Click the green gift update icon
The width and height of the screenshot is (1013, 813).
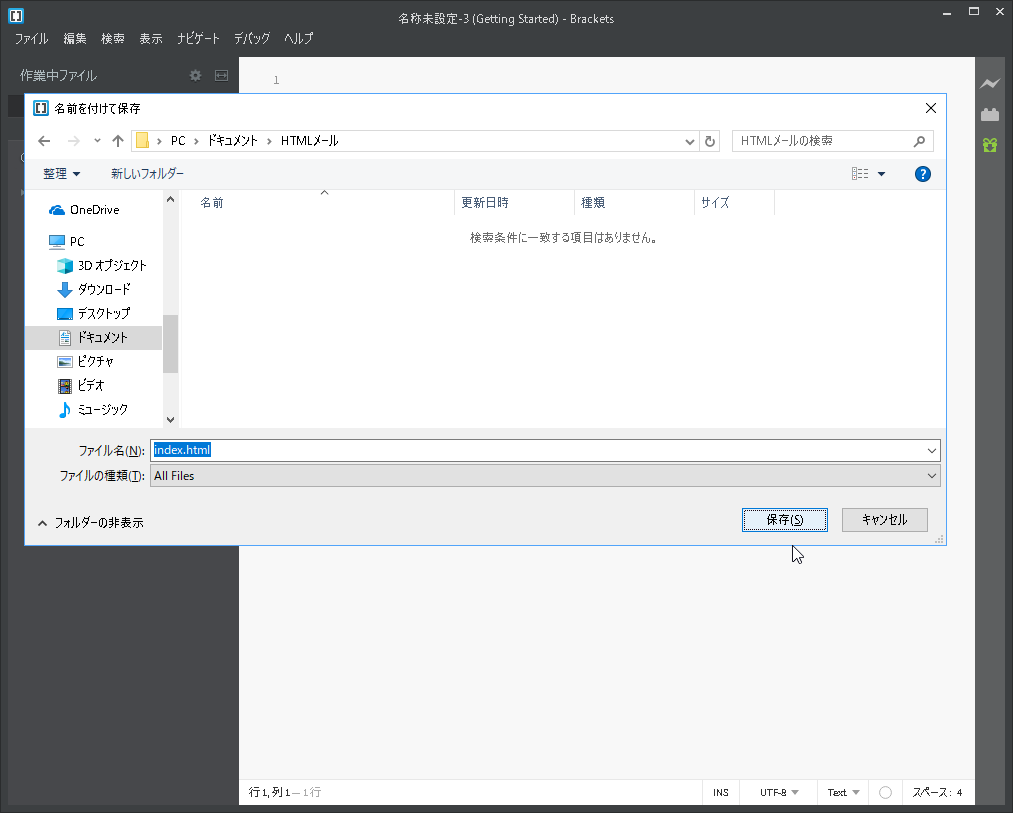click(990, 145)
